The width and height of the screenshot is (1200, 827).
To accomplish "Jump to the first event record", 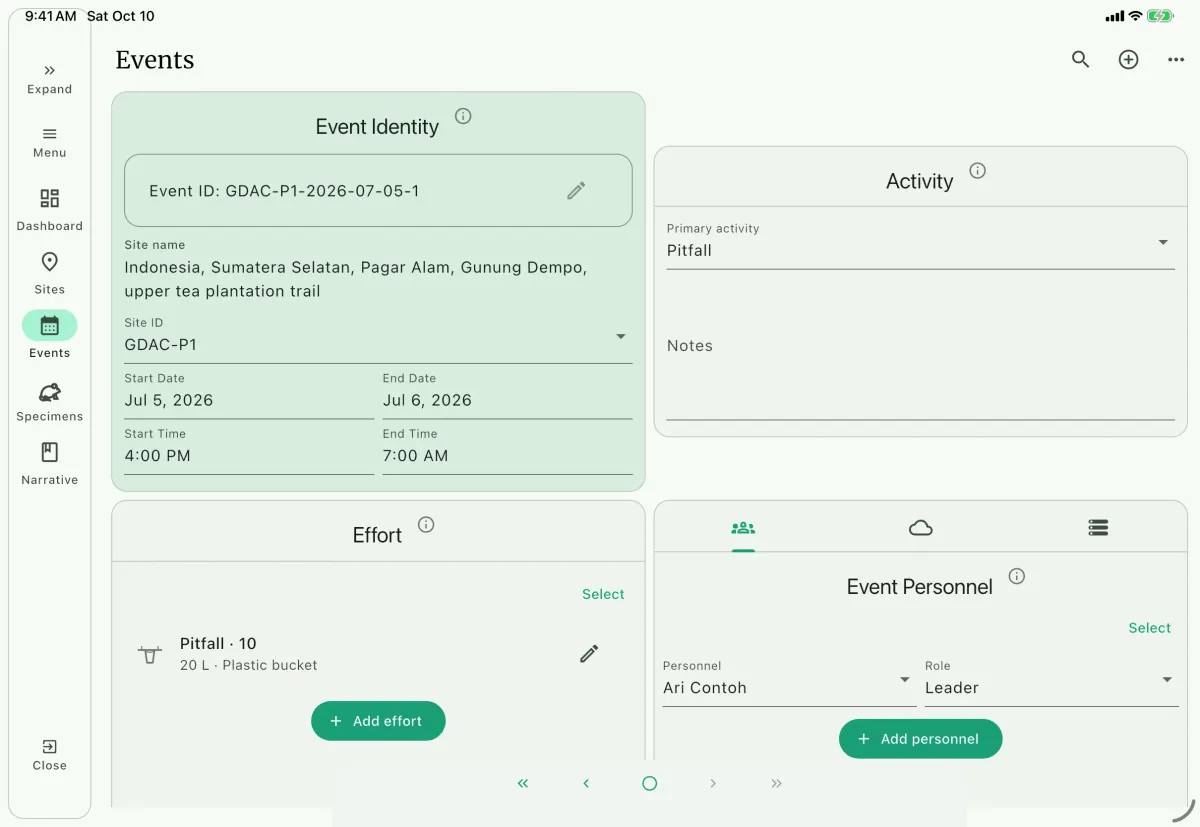I will pyautogui.click(x=523, y=784).
